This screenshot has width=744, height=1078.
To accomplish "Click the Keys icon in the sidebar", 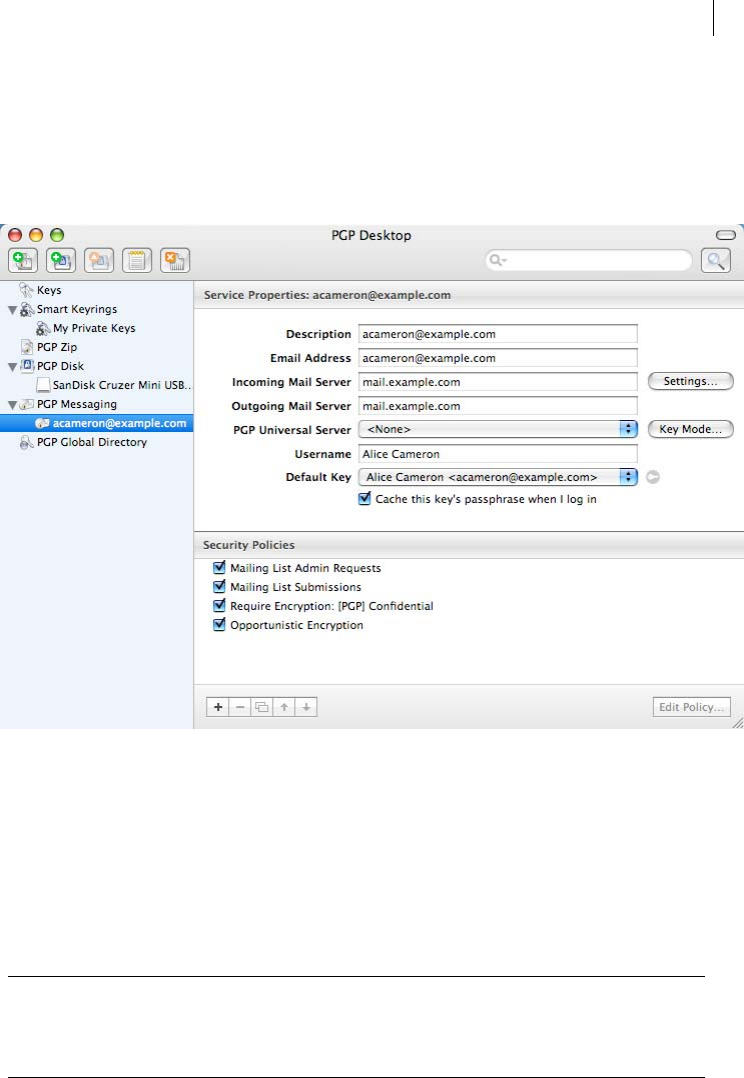I will 26,290.
